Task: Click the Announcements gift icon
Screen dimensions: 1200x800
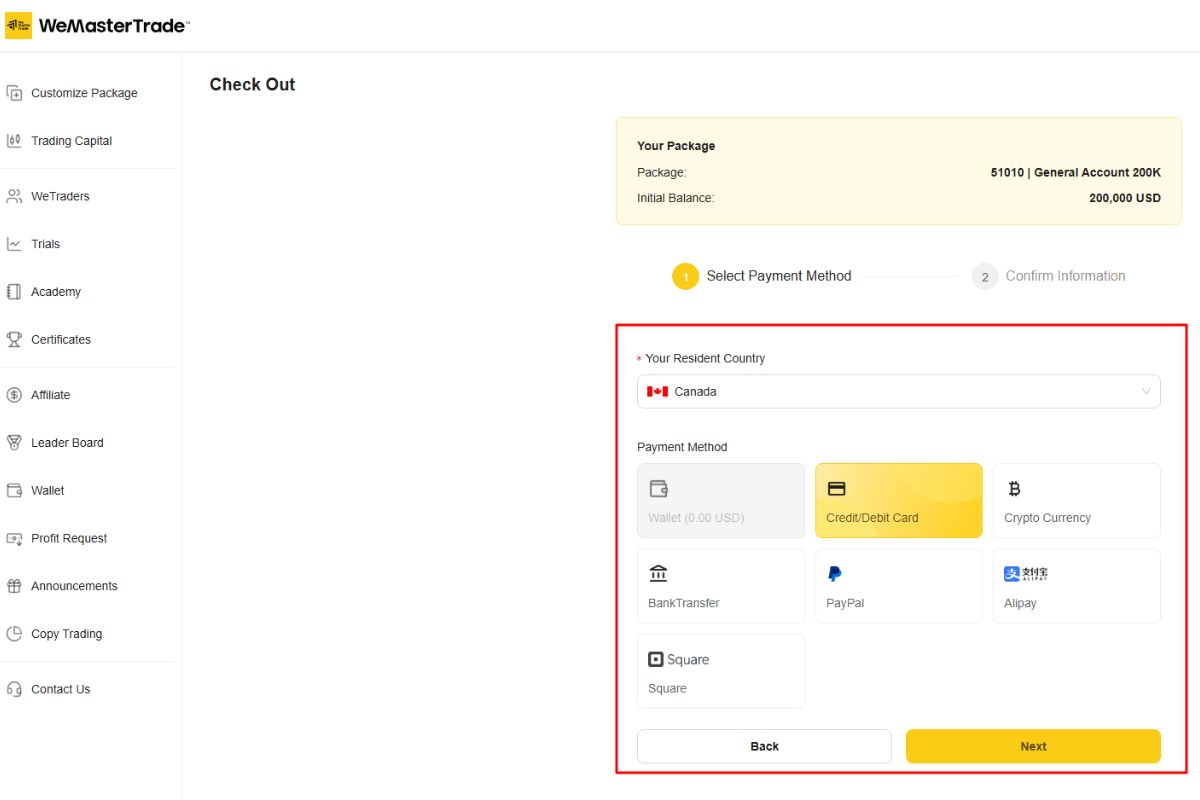Action: pyautogui.click(x=14, y=586)
